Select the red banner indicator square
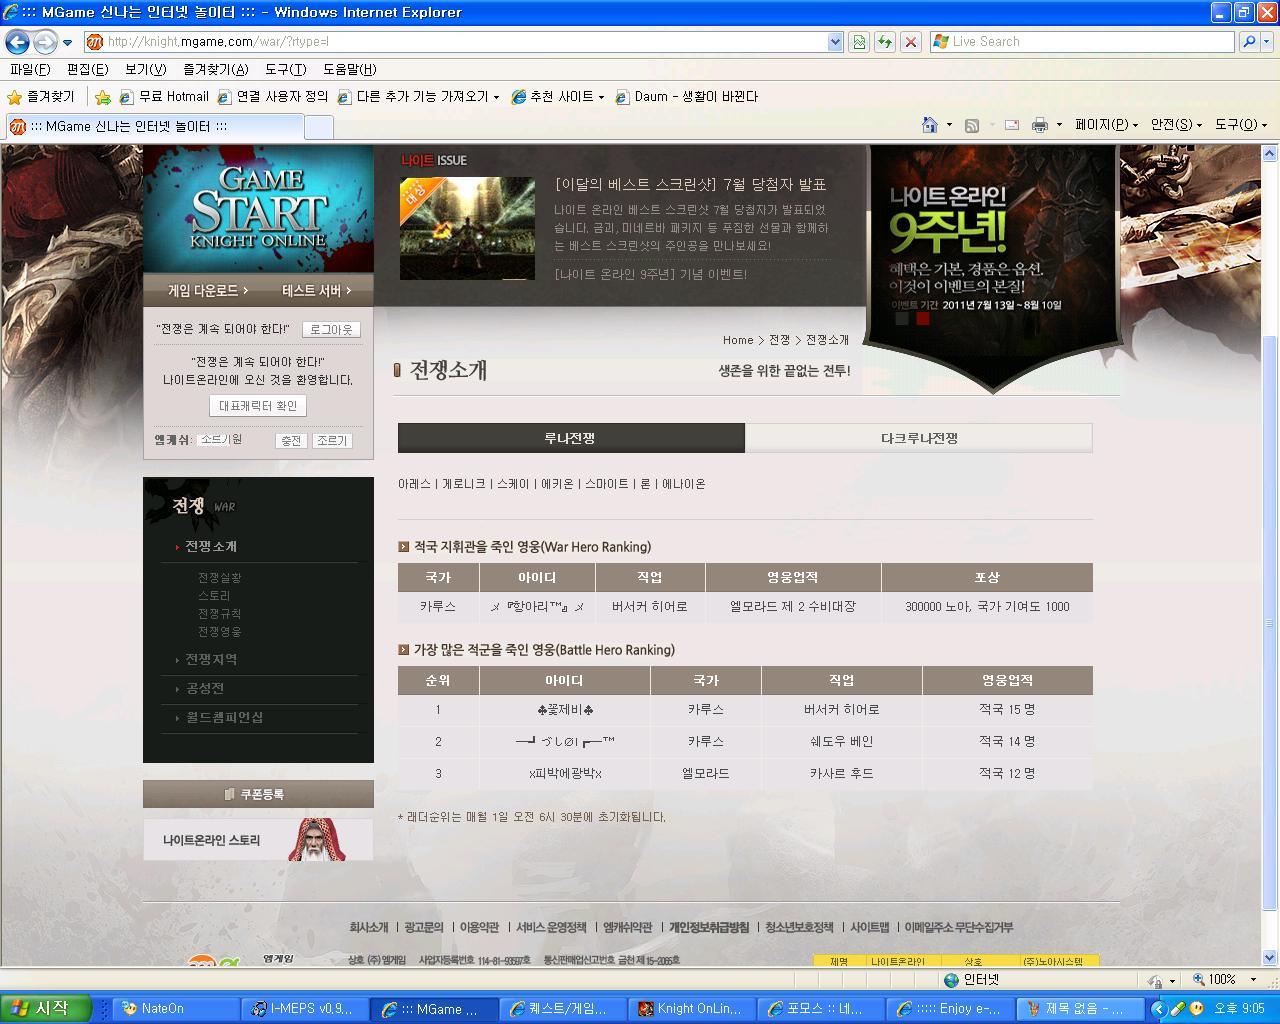Image resolution: width=1280 pixels, height=1024 pixels. click(923, 319)
